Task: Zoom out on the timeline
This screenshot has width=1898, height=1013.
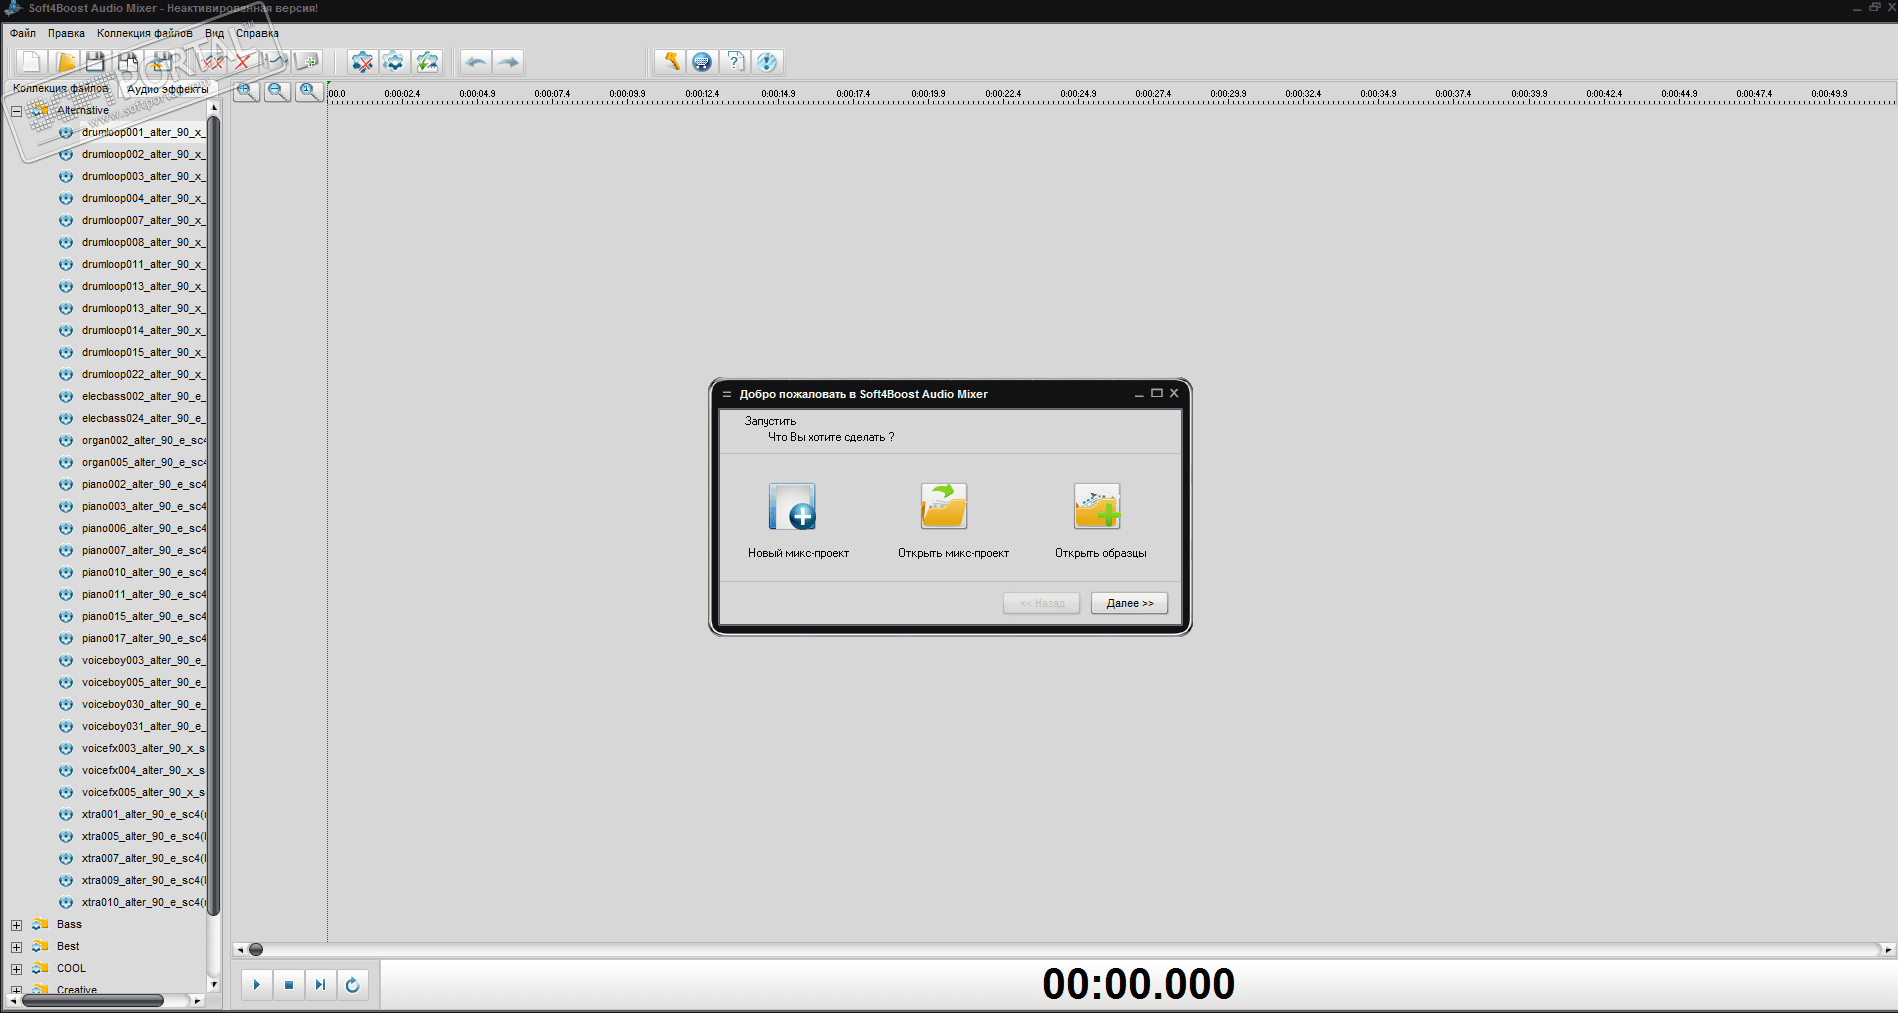Action: point(278,92)
